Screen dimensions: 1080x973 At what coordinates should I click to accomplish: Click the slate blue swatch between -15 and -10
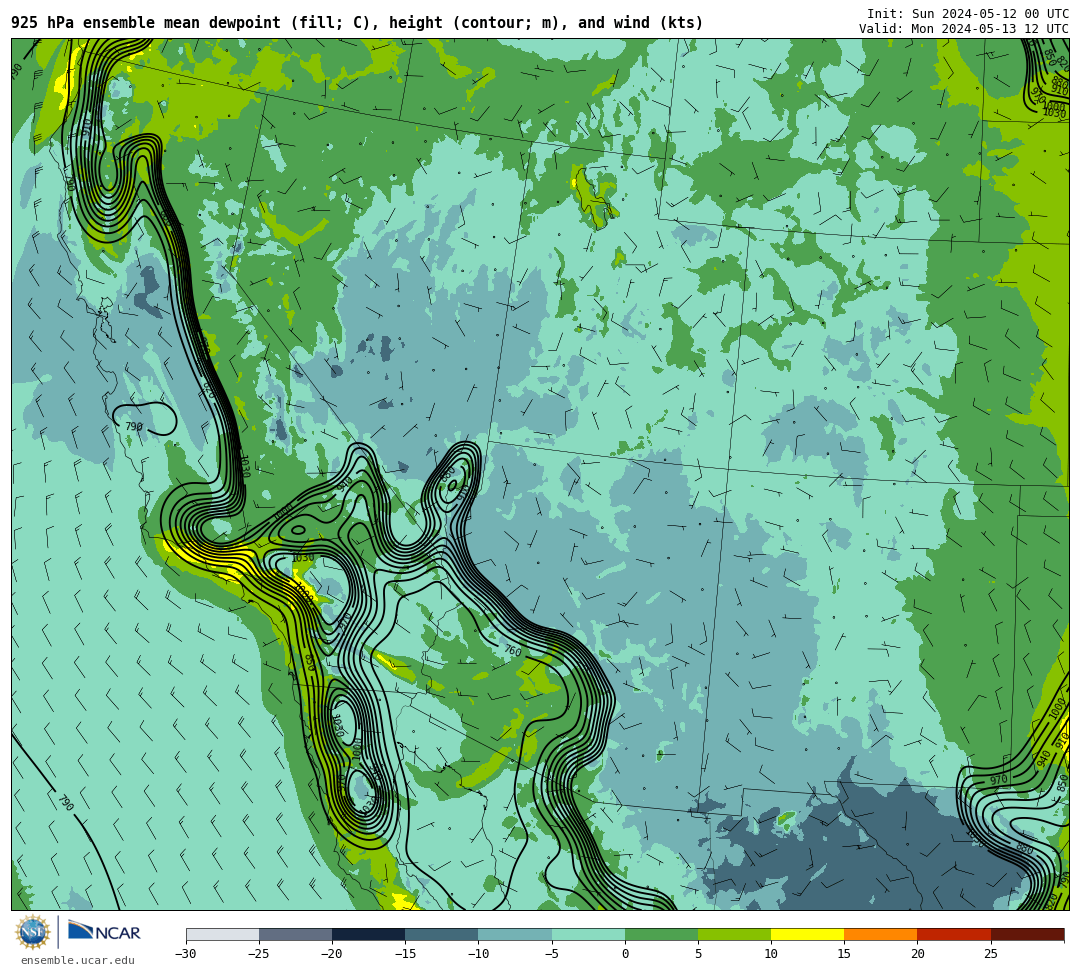tap(442, 934)
